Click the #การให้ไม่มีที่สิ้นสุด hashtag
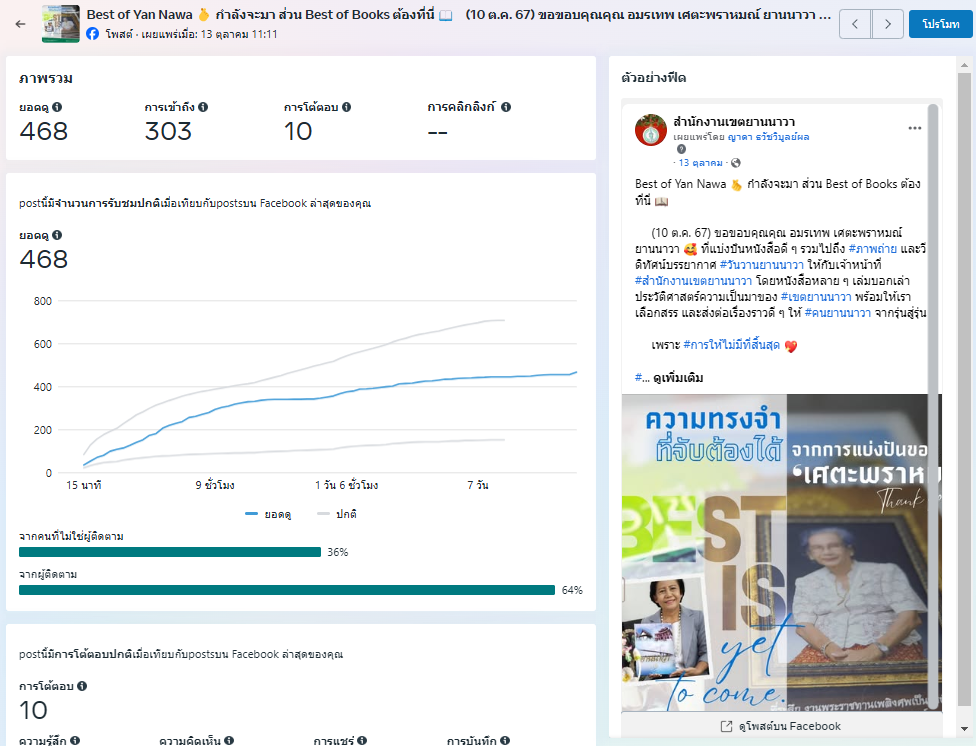The width and height of the screenshot is (976, 746). click(731, 346)
